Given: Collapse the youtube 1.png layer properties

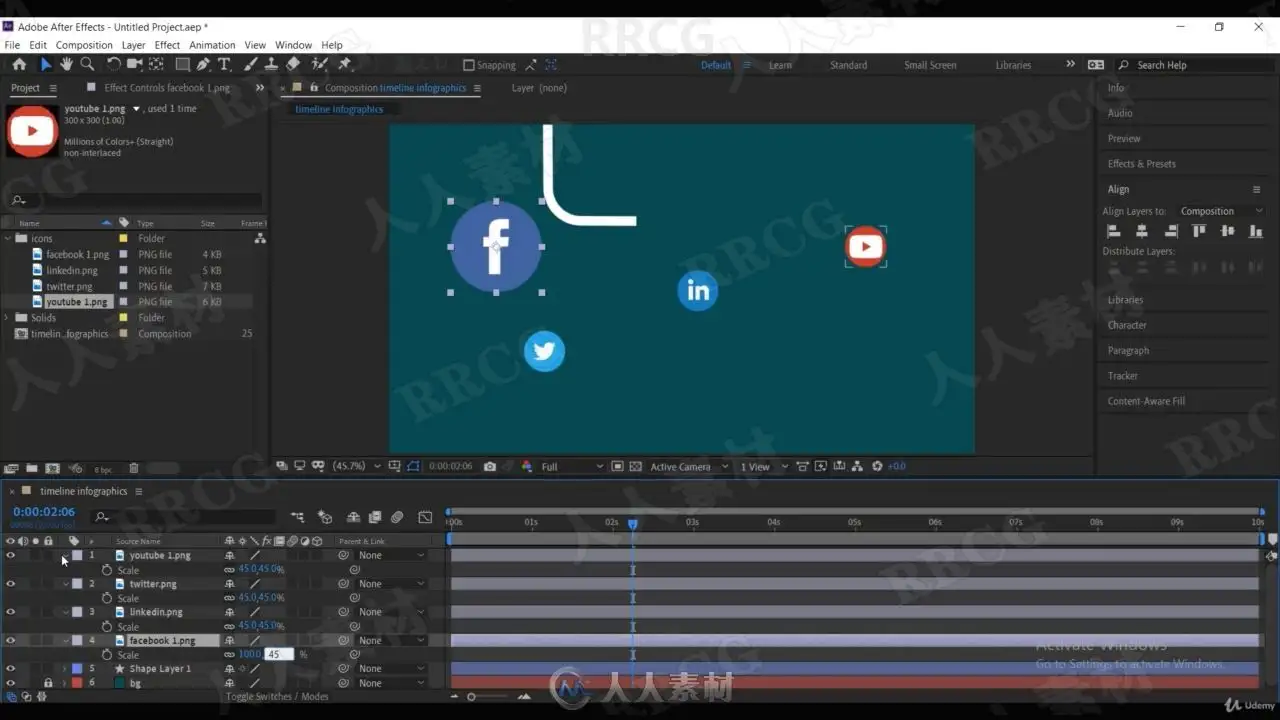Looking at the screenshot, I should (x=65, y=555).
